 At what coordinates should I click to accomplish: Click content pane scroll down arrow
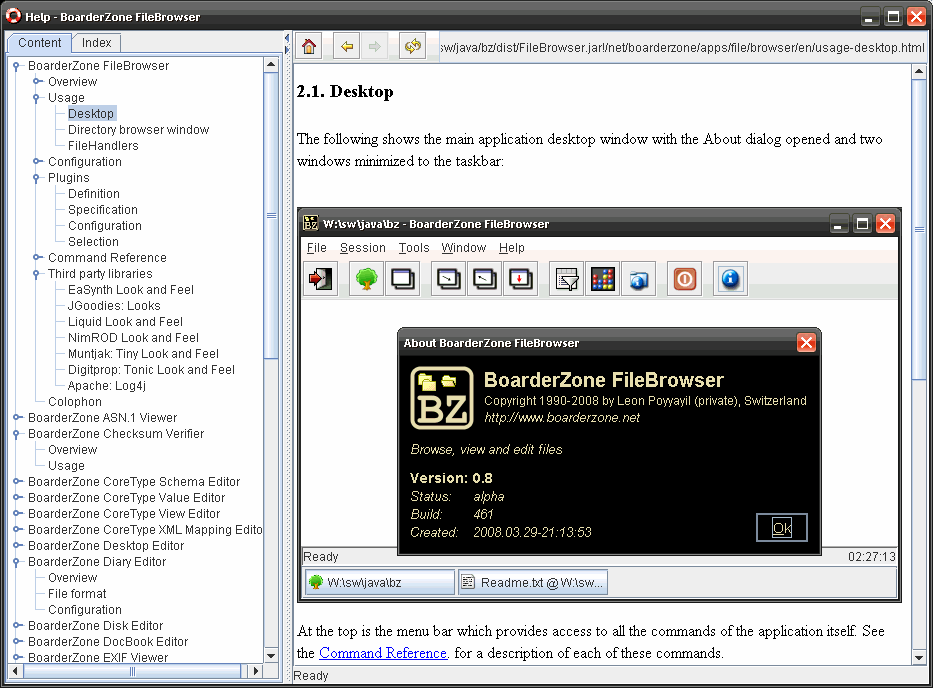pyautogui.click(x=919, y=658)
